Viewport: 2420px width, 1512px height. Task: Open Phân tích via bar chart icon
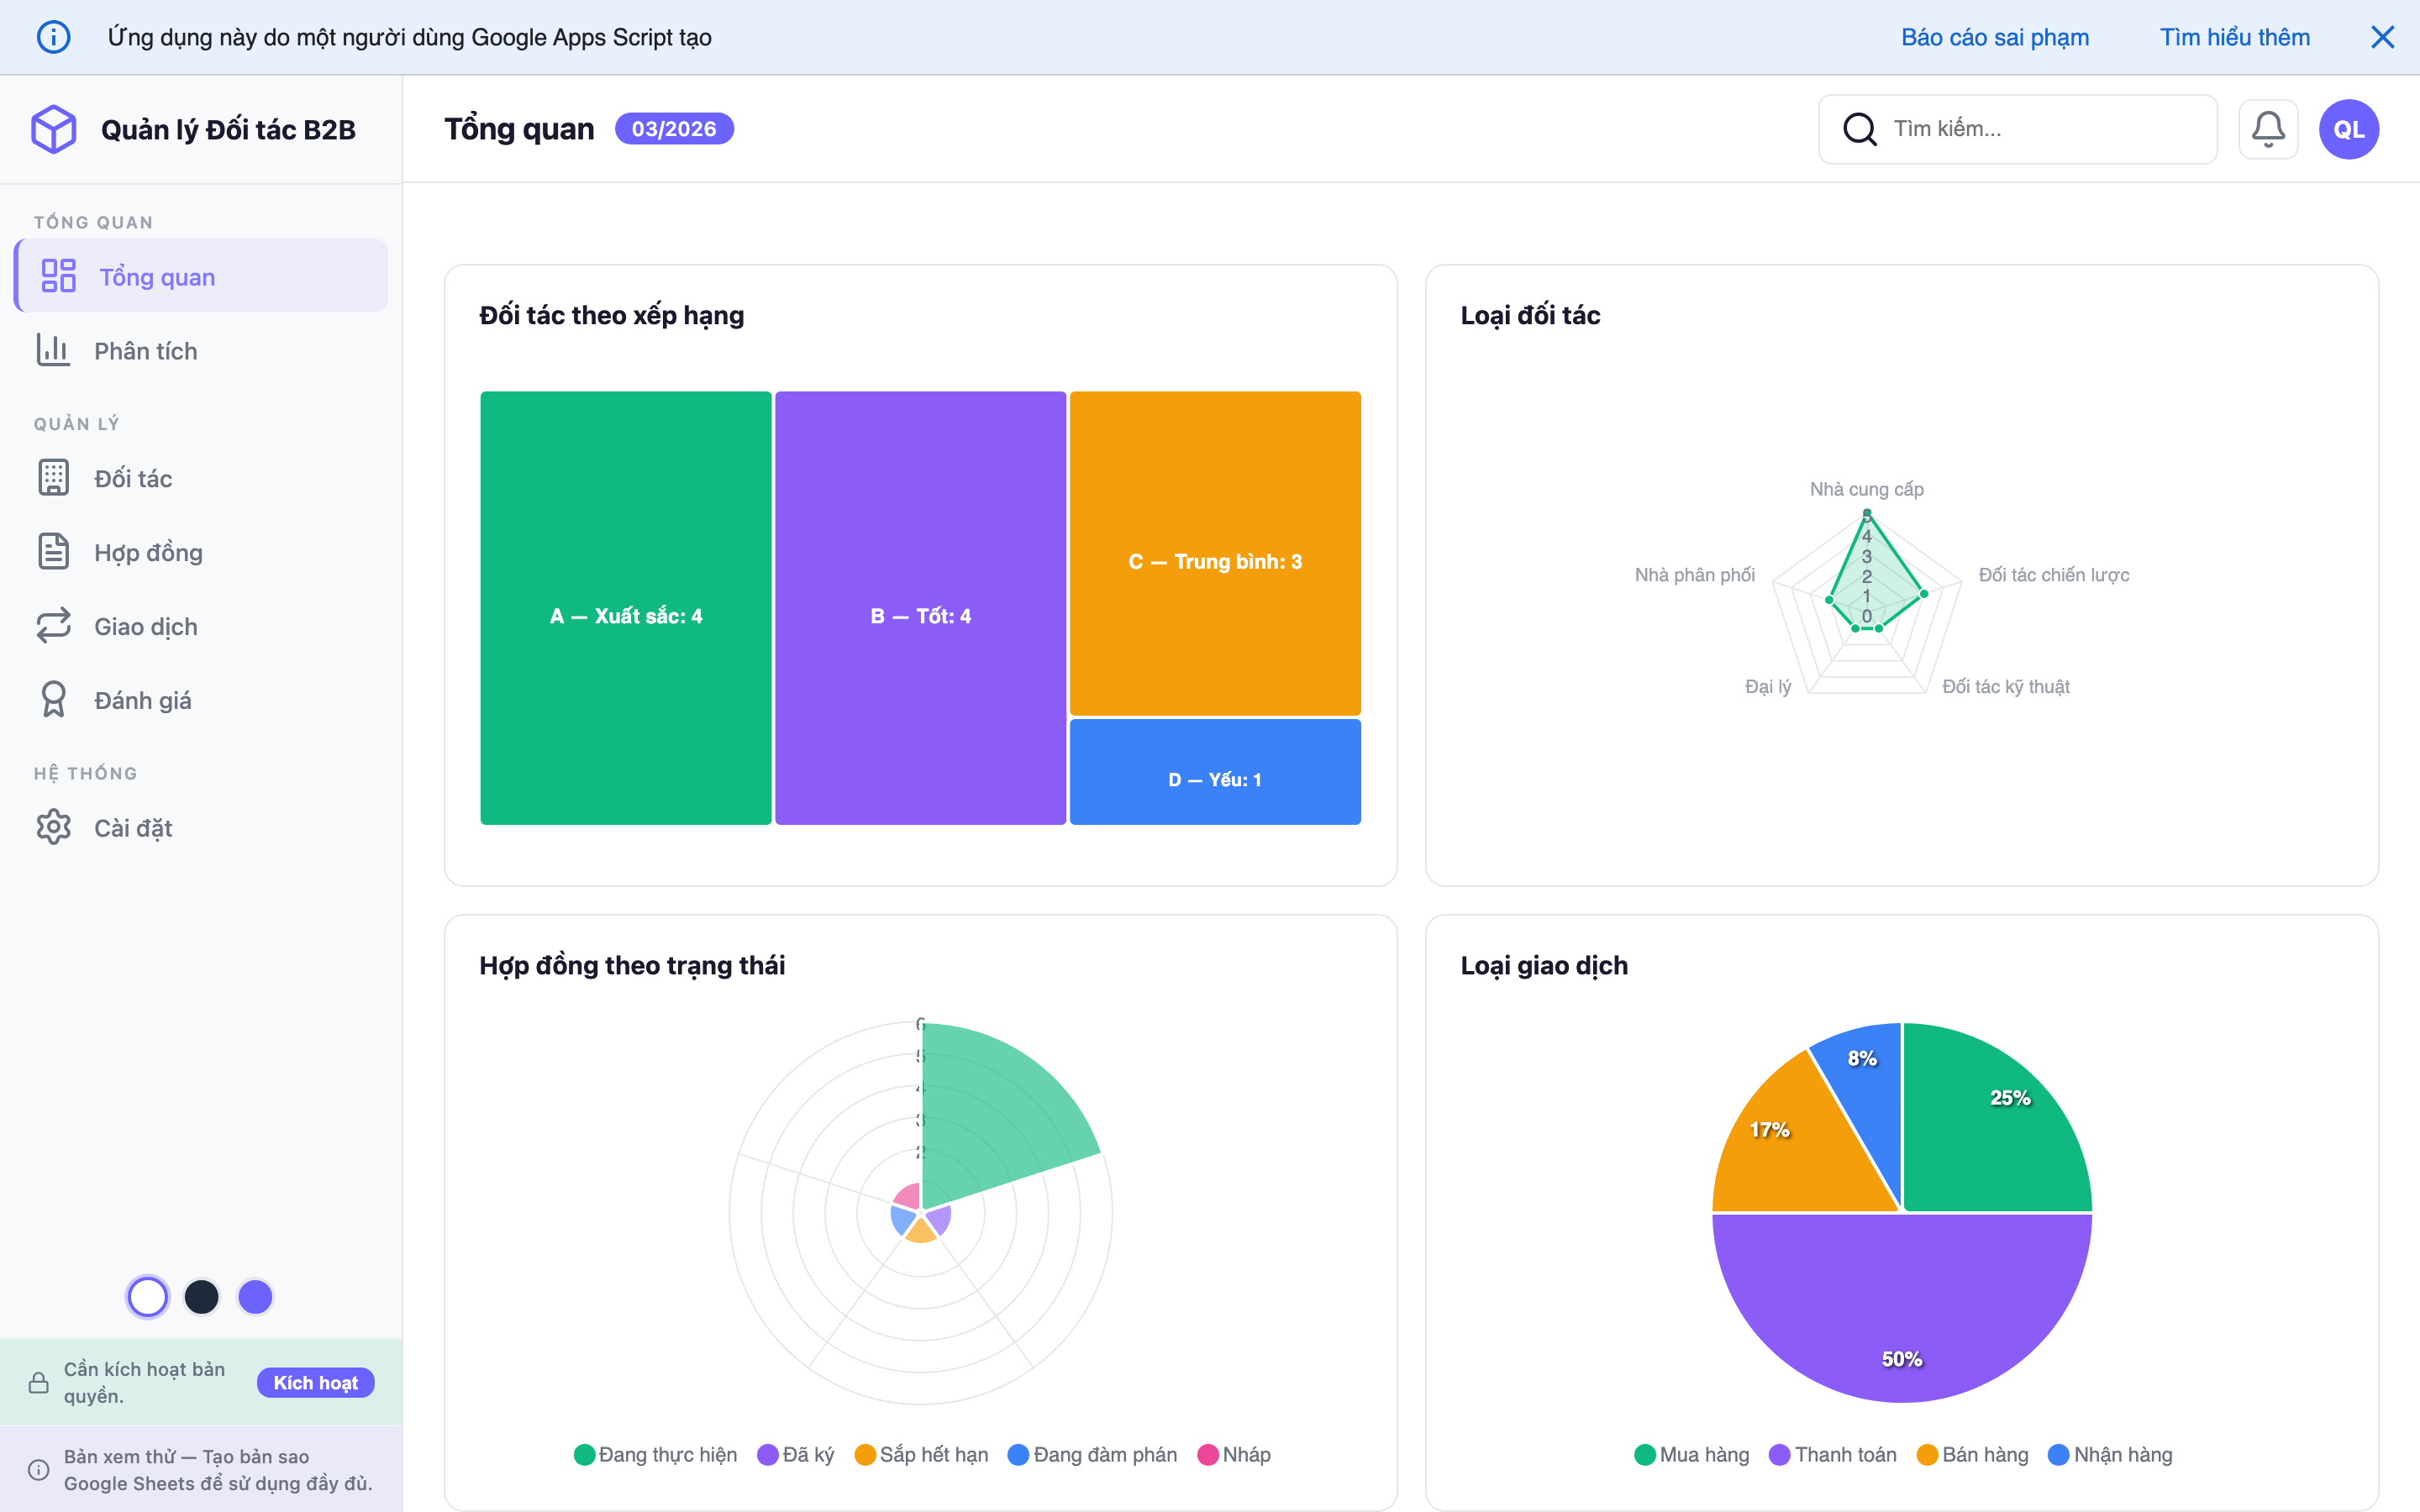pyautogui.click(x=54, y=350)
